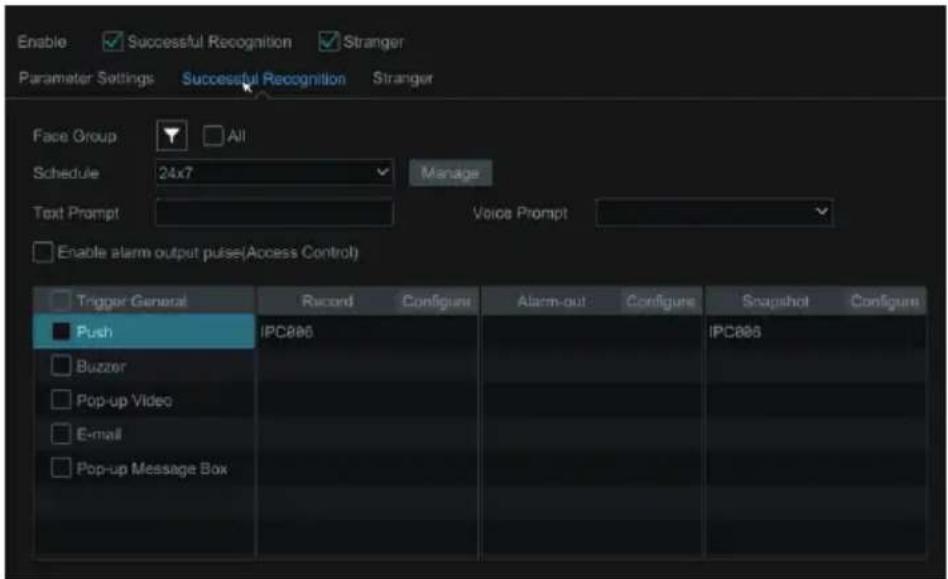Toggle the Push trigger checkbox
This screenshot has width=948, height=579.
coord(60,331)
